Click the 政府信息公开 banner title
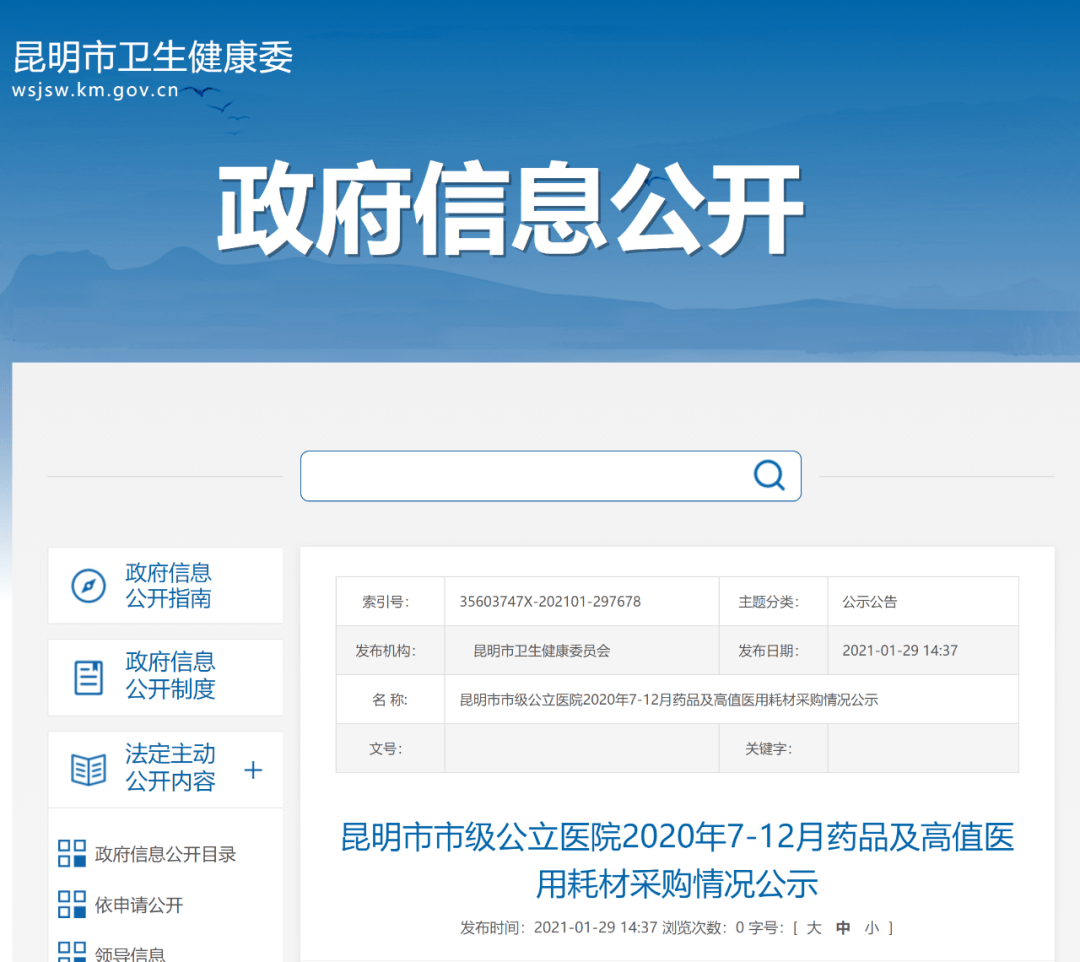This screenshot has height=962, width=1080. click(510, 208)
